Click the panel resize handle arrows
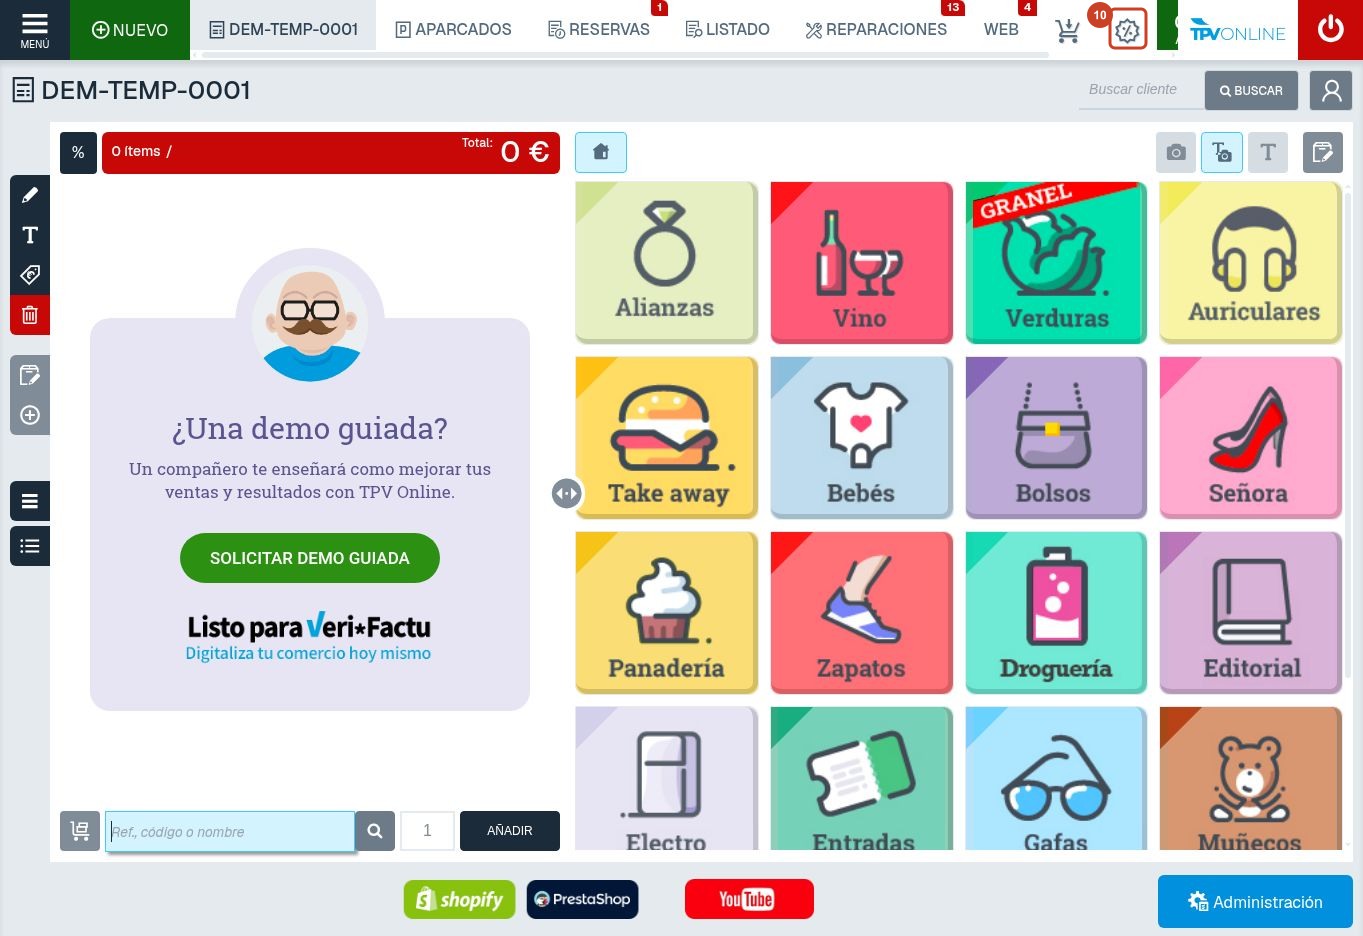Screen dimensions: 1363x936 pos(566,493)
